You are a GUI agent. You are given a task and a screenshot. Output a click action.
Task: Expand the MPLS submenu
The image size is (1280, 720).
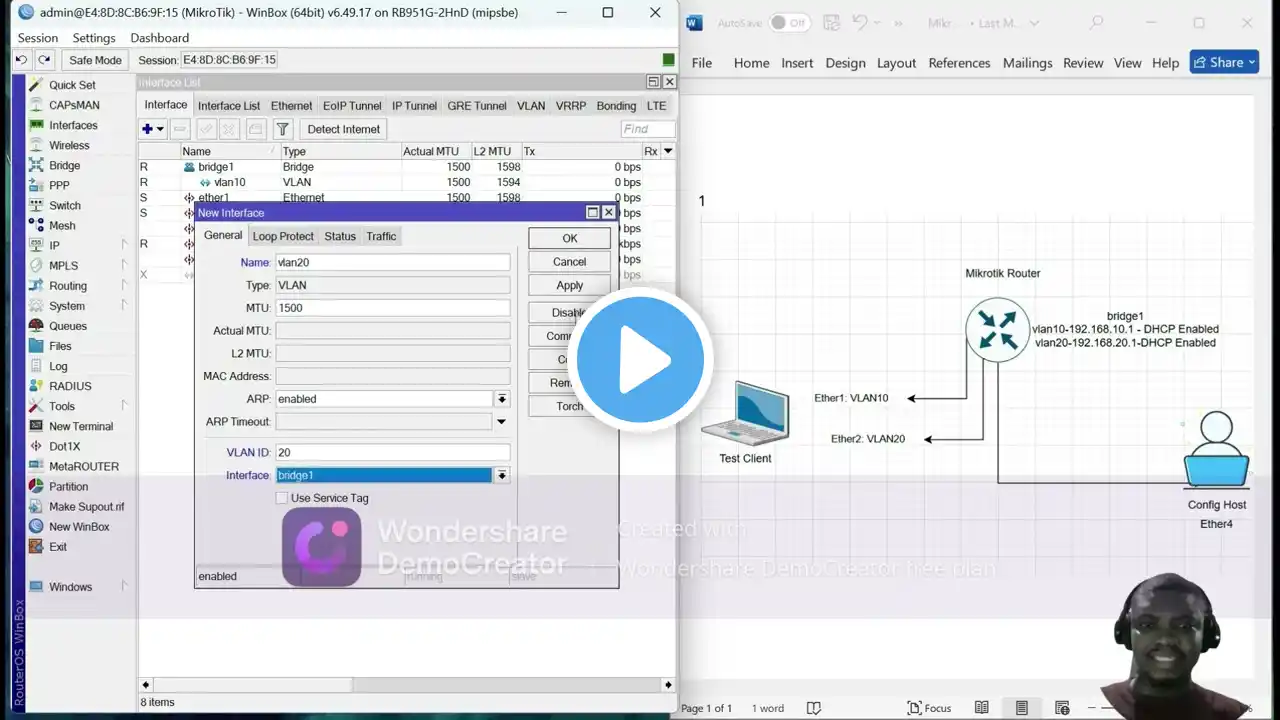click(x=125, y=265)
